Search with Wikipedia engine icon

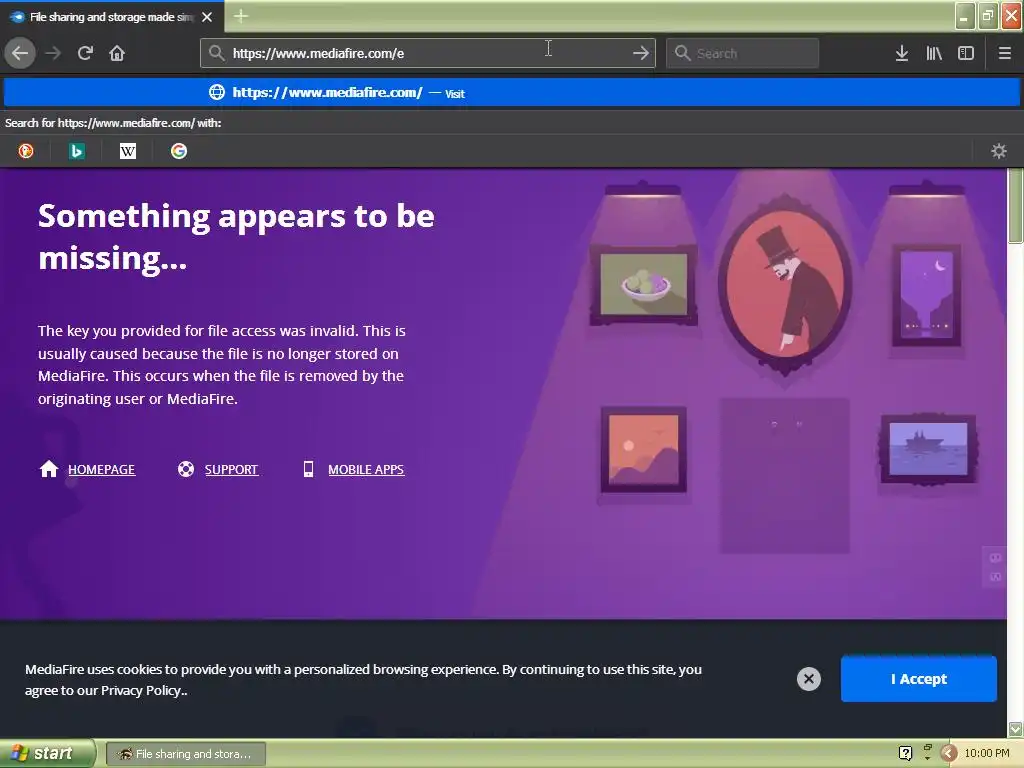(x=127, y=151)
